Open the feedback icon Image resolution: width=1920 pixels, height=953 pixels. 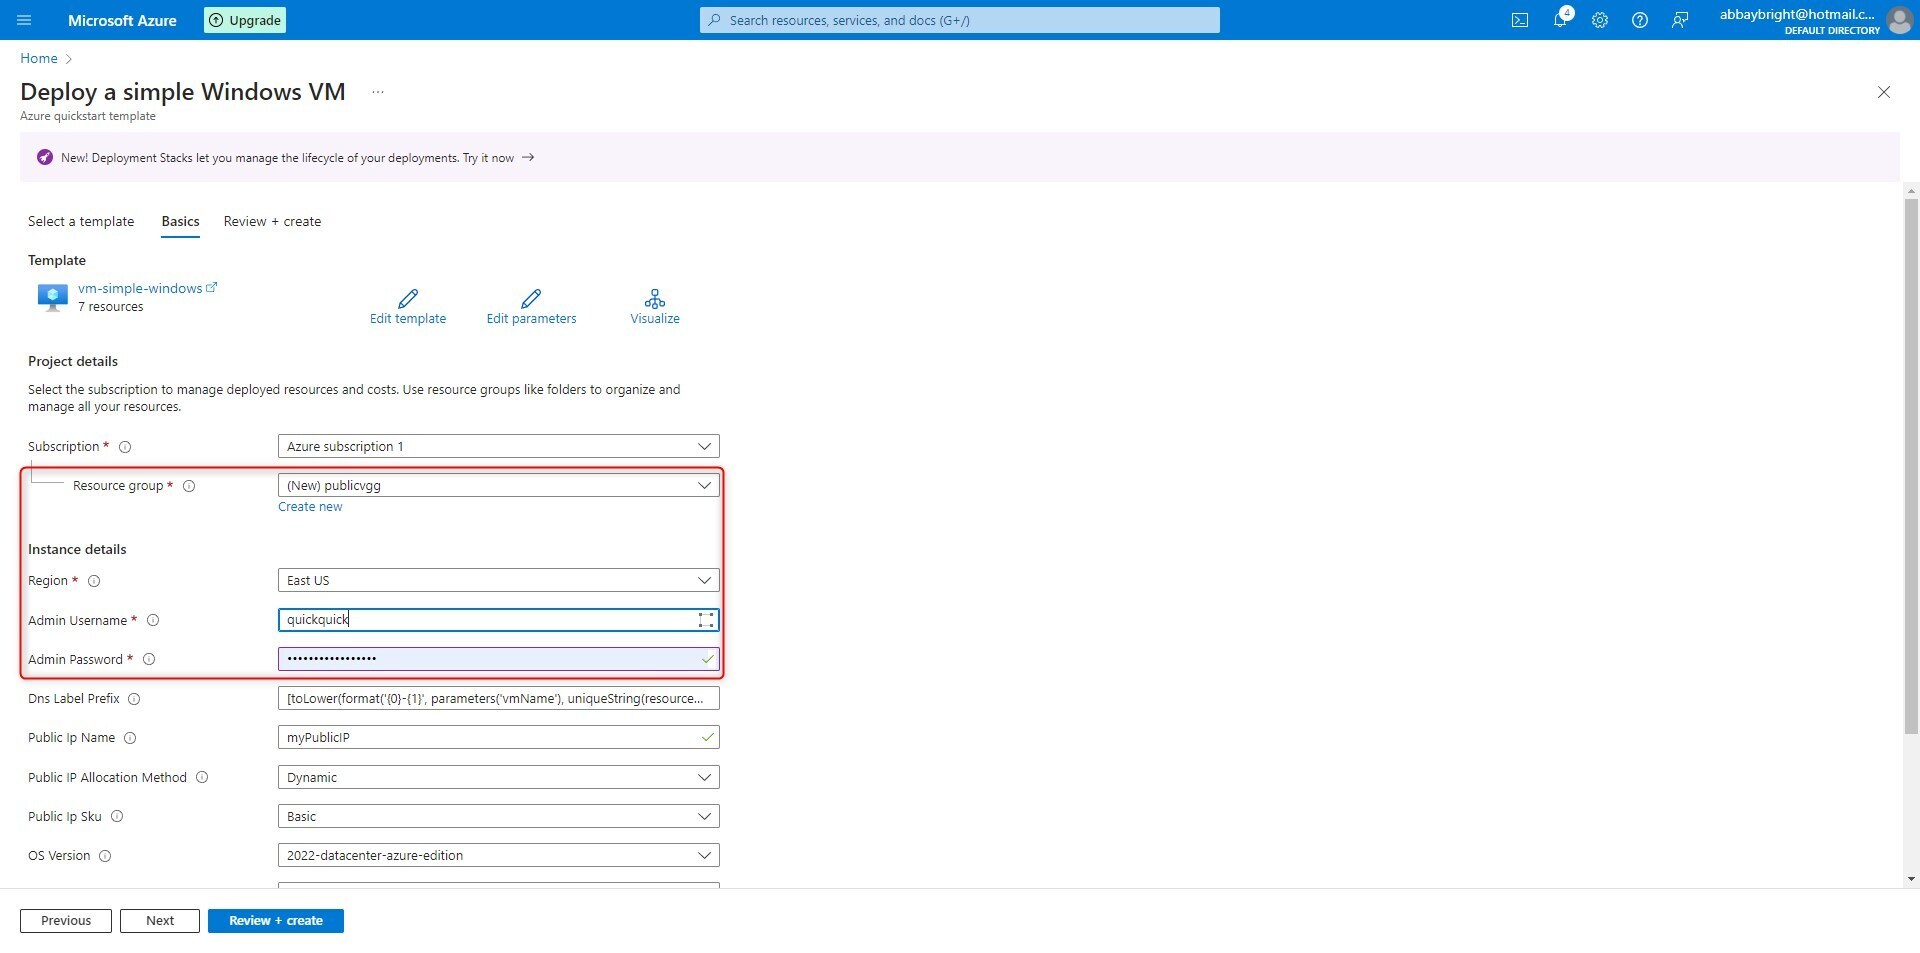click(x=1680, y=20)
